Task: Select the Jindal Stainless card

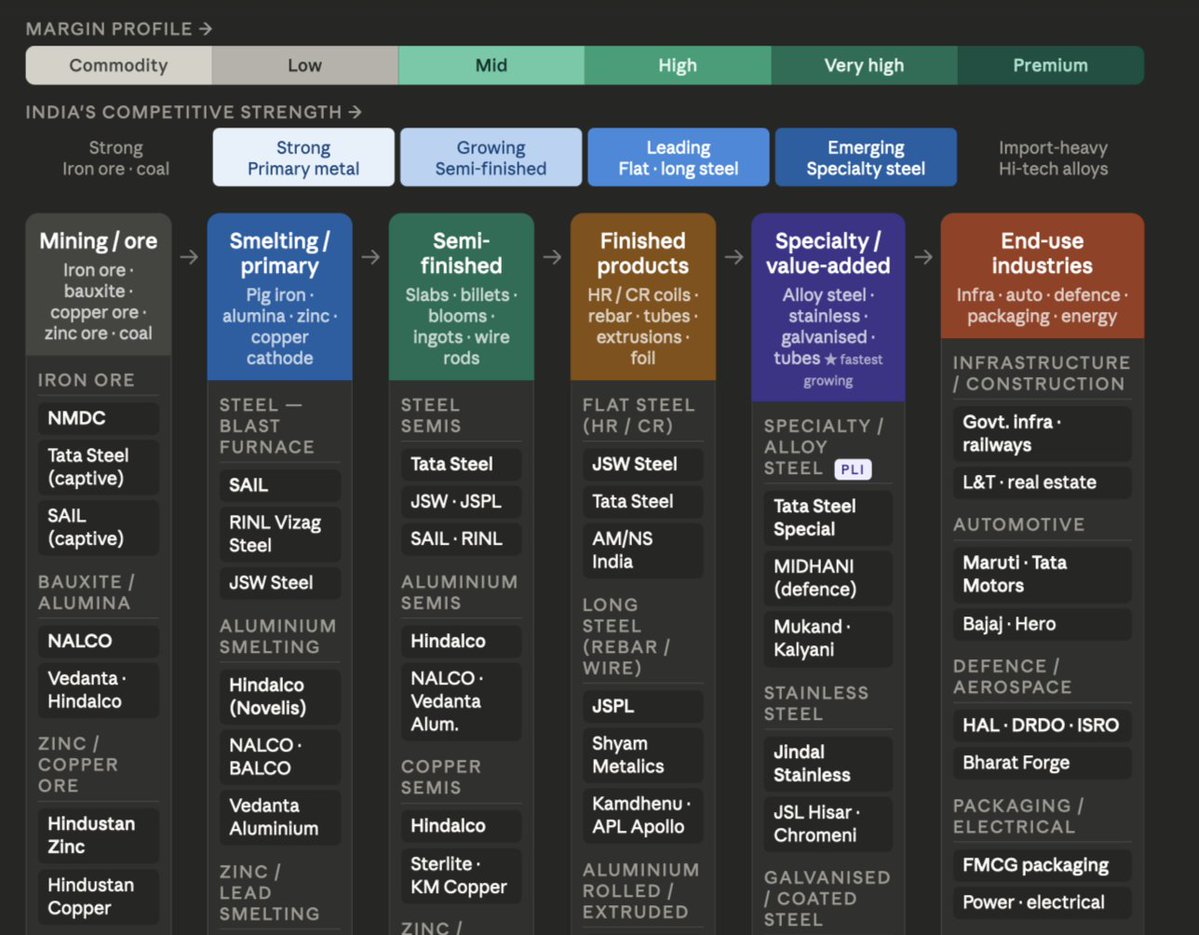Action: pyautogui.click(x=828, y=765)
